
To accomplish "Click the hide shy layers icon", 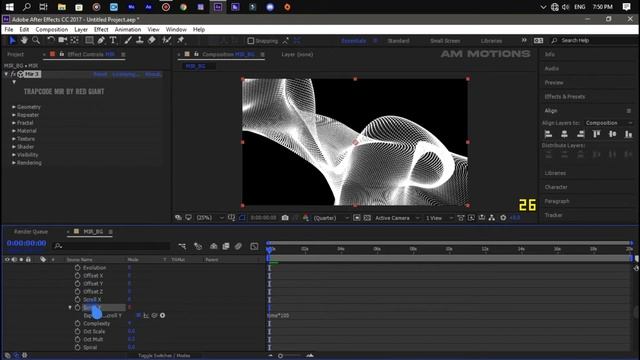I will click(x=213, y=246).
